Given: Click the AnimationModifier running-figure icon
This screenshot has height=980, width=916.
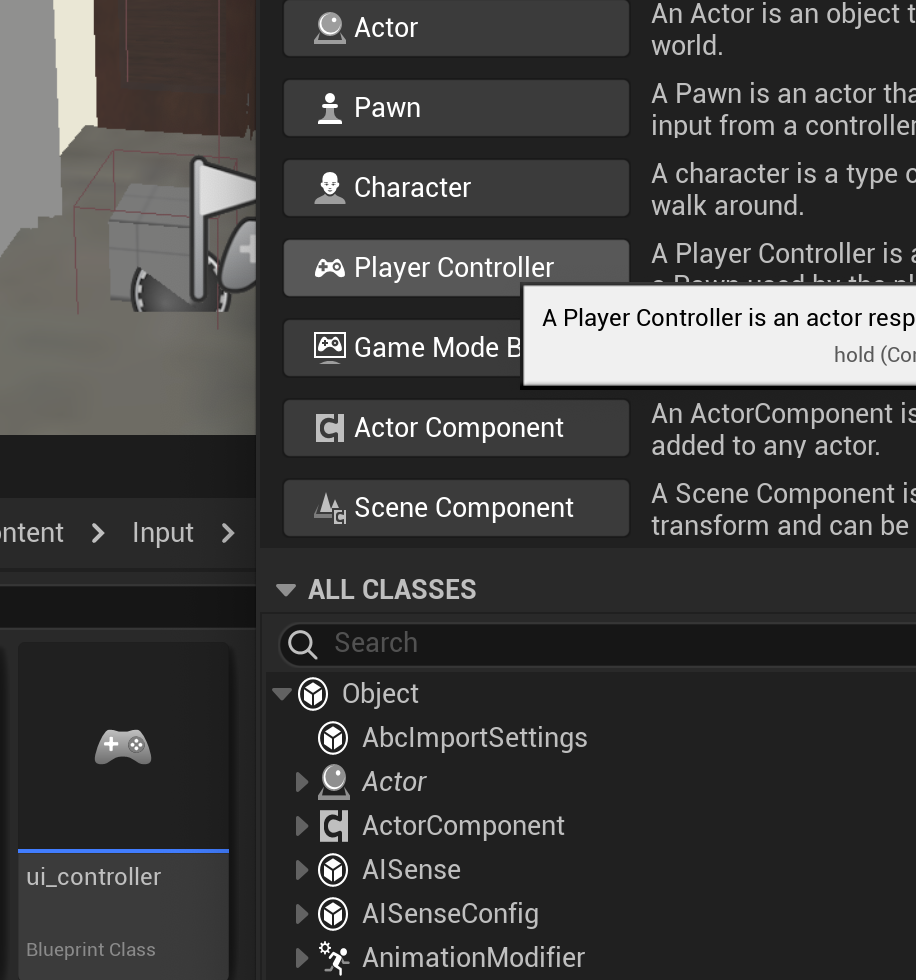Looking at the screenshot, I should [x=333, y=958].
